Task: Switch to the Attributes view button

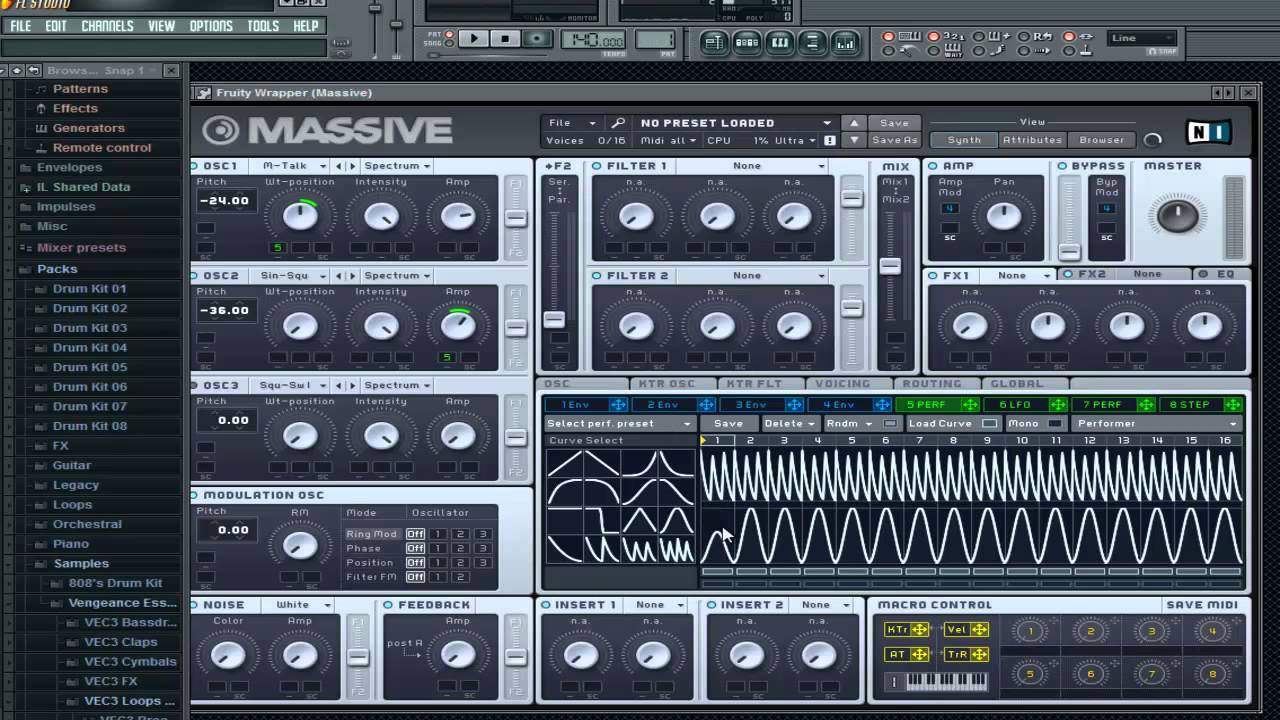Action: tap(1032, 140)
